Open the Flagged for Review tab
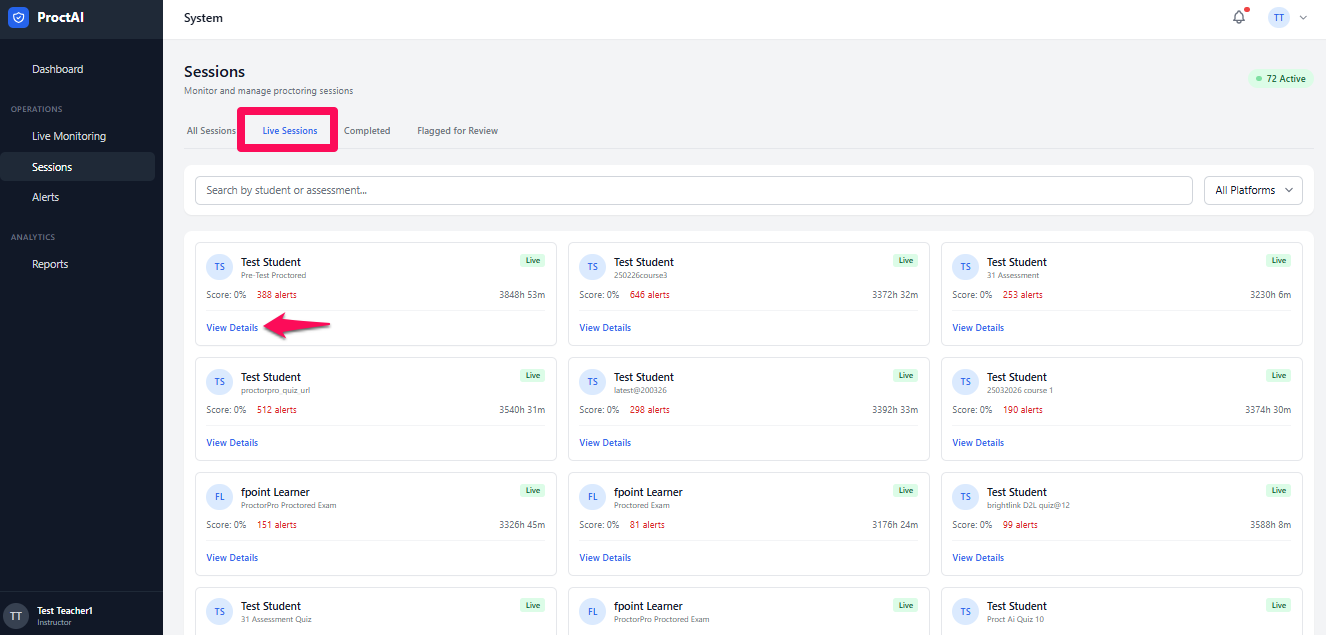Viewport: 1326px width, 635px height. tap(457, 131)
